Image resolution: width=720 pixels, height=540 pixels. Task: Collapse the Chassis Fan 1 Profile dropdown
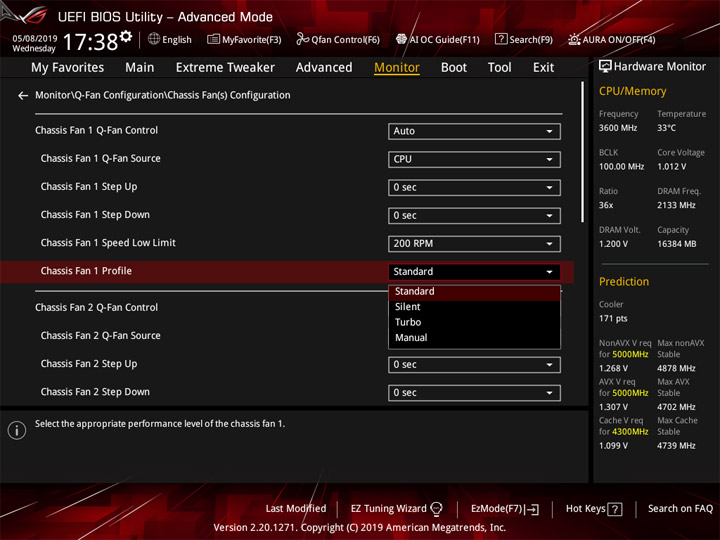(x=474, y=272)
